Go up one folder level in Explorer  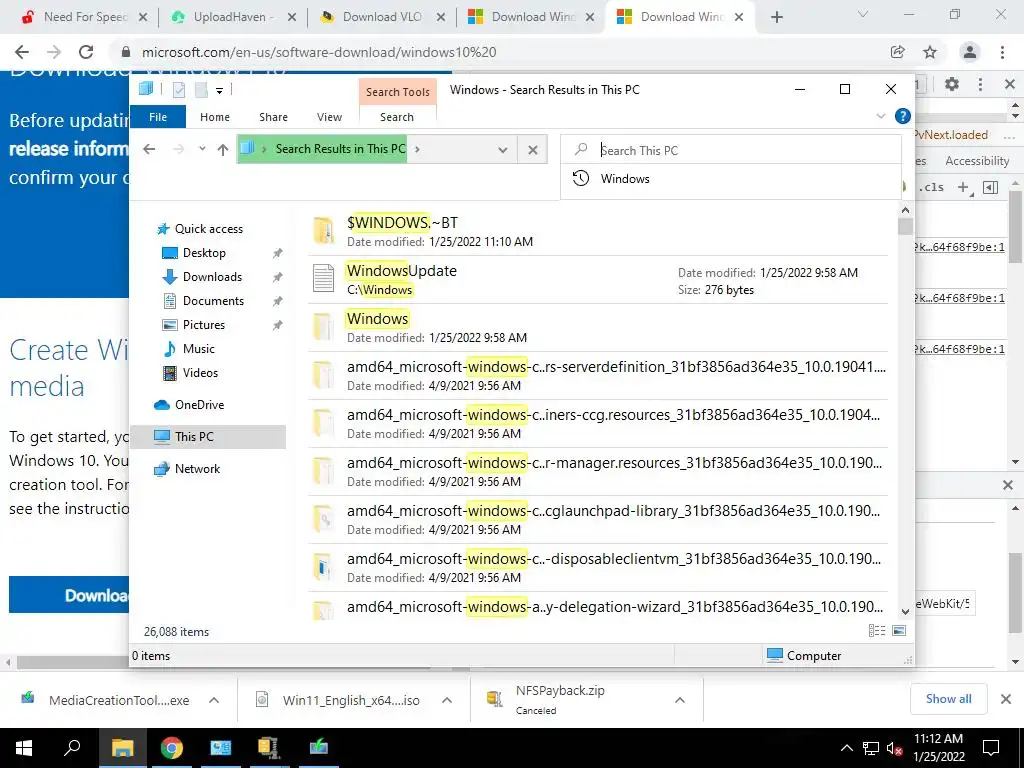pos(223,150)
